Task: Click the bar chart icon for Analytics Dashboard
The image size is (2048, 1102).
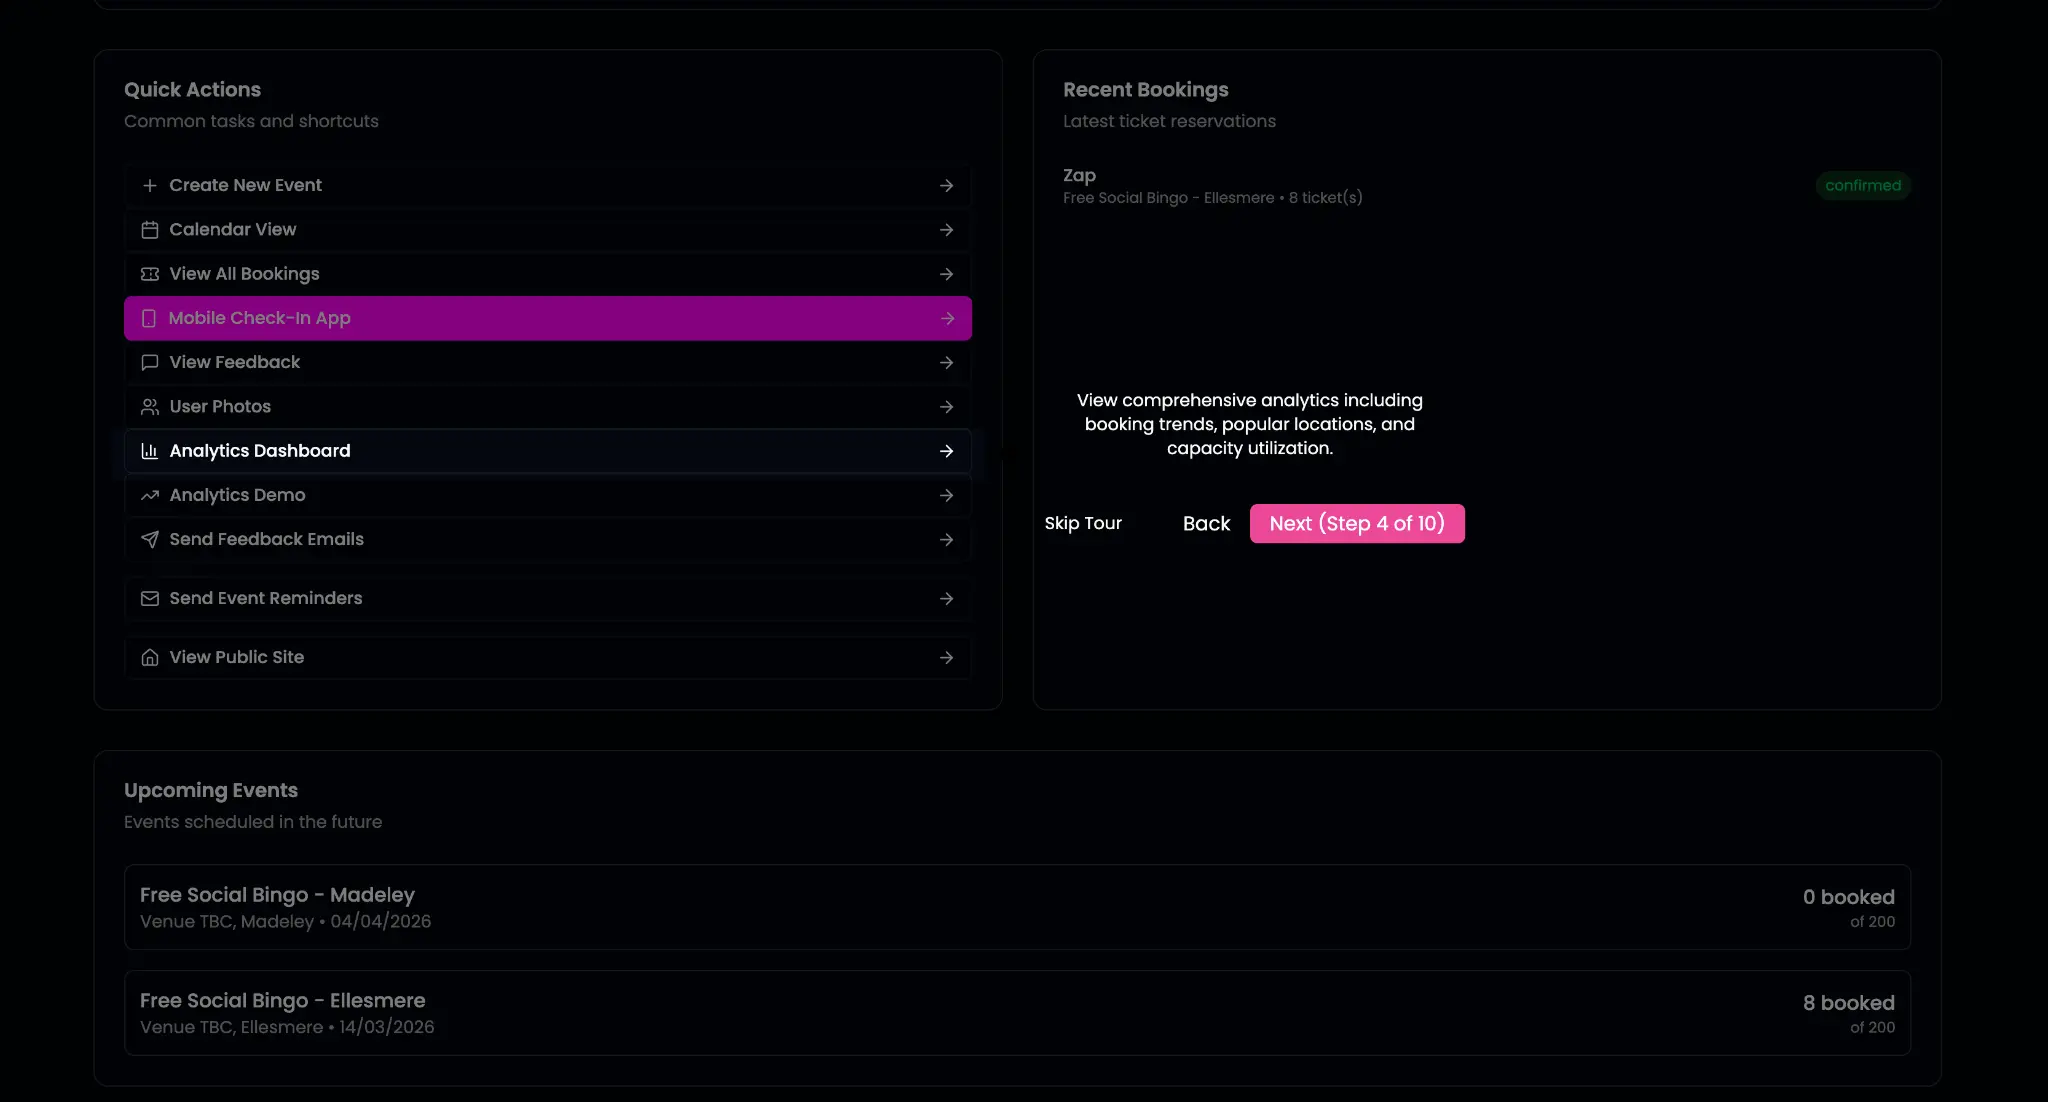Action: pos(150,451)
